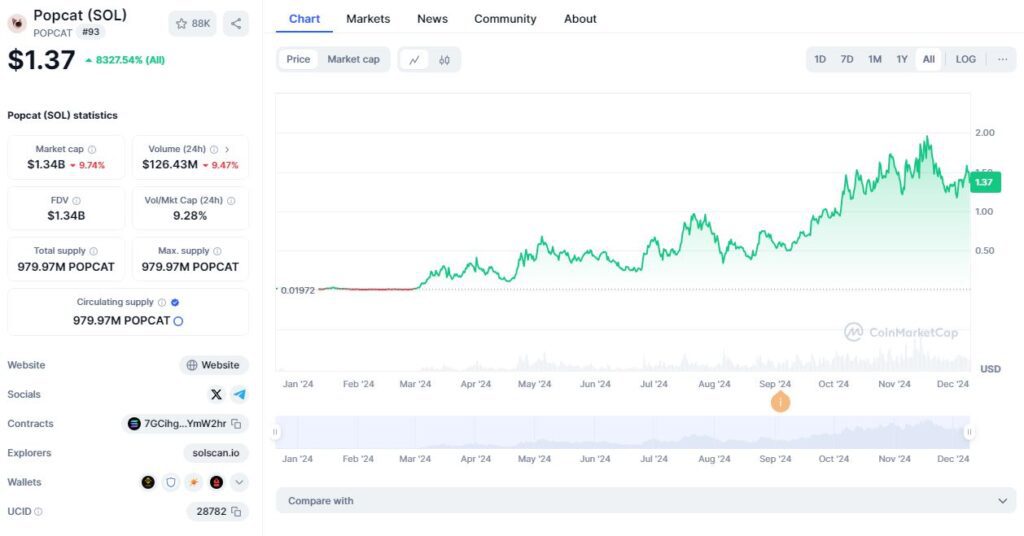Set chart range to 7D
1024x536 pixels.
tap(847, 59)
